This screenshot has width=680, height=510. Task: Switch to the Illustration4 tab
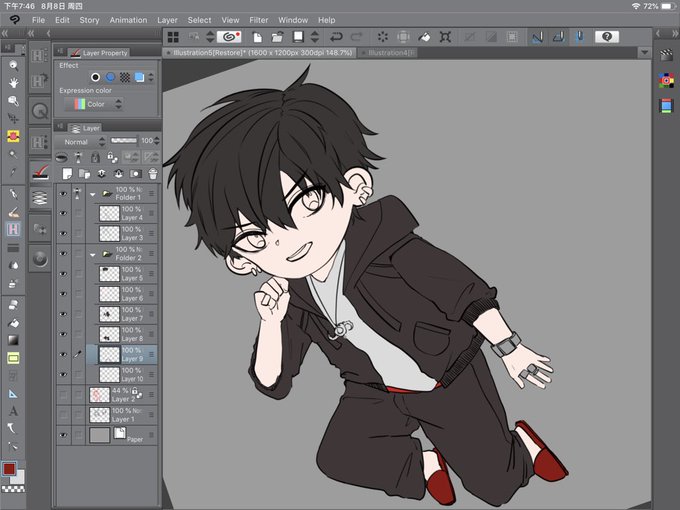[389, 53]
